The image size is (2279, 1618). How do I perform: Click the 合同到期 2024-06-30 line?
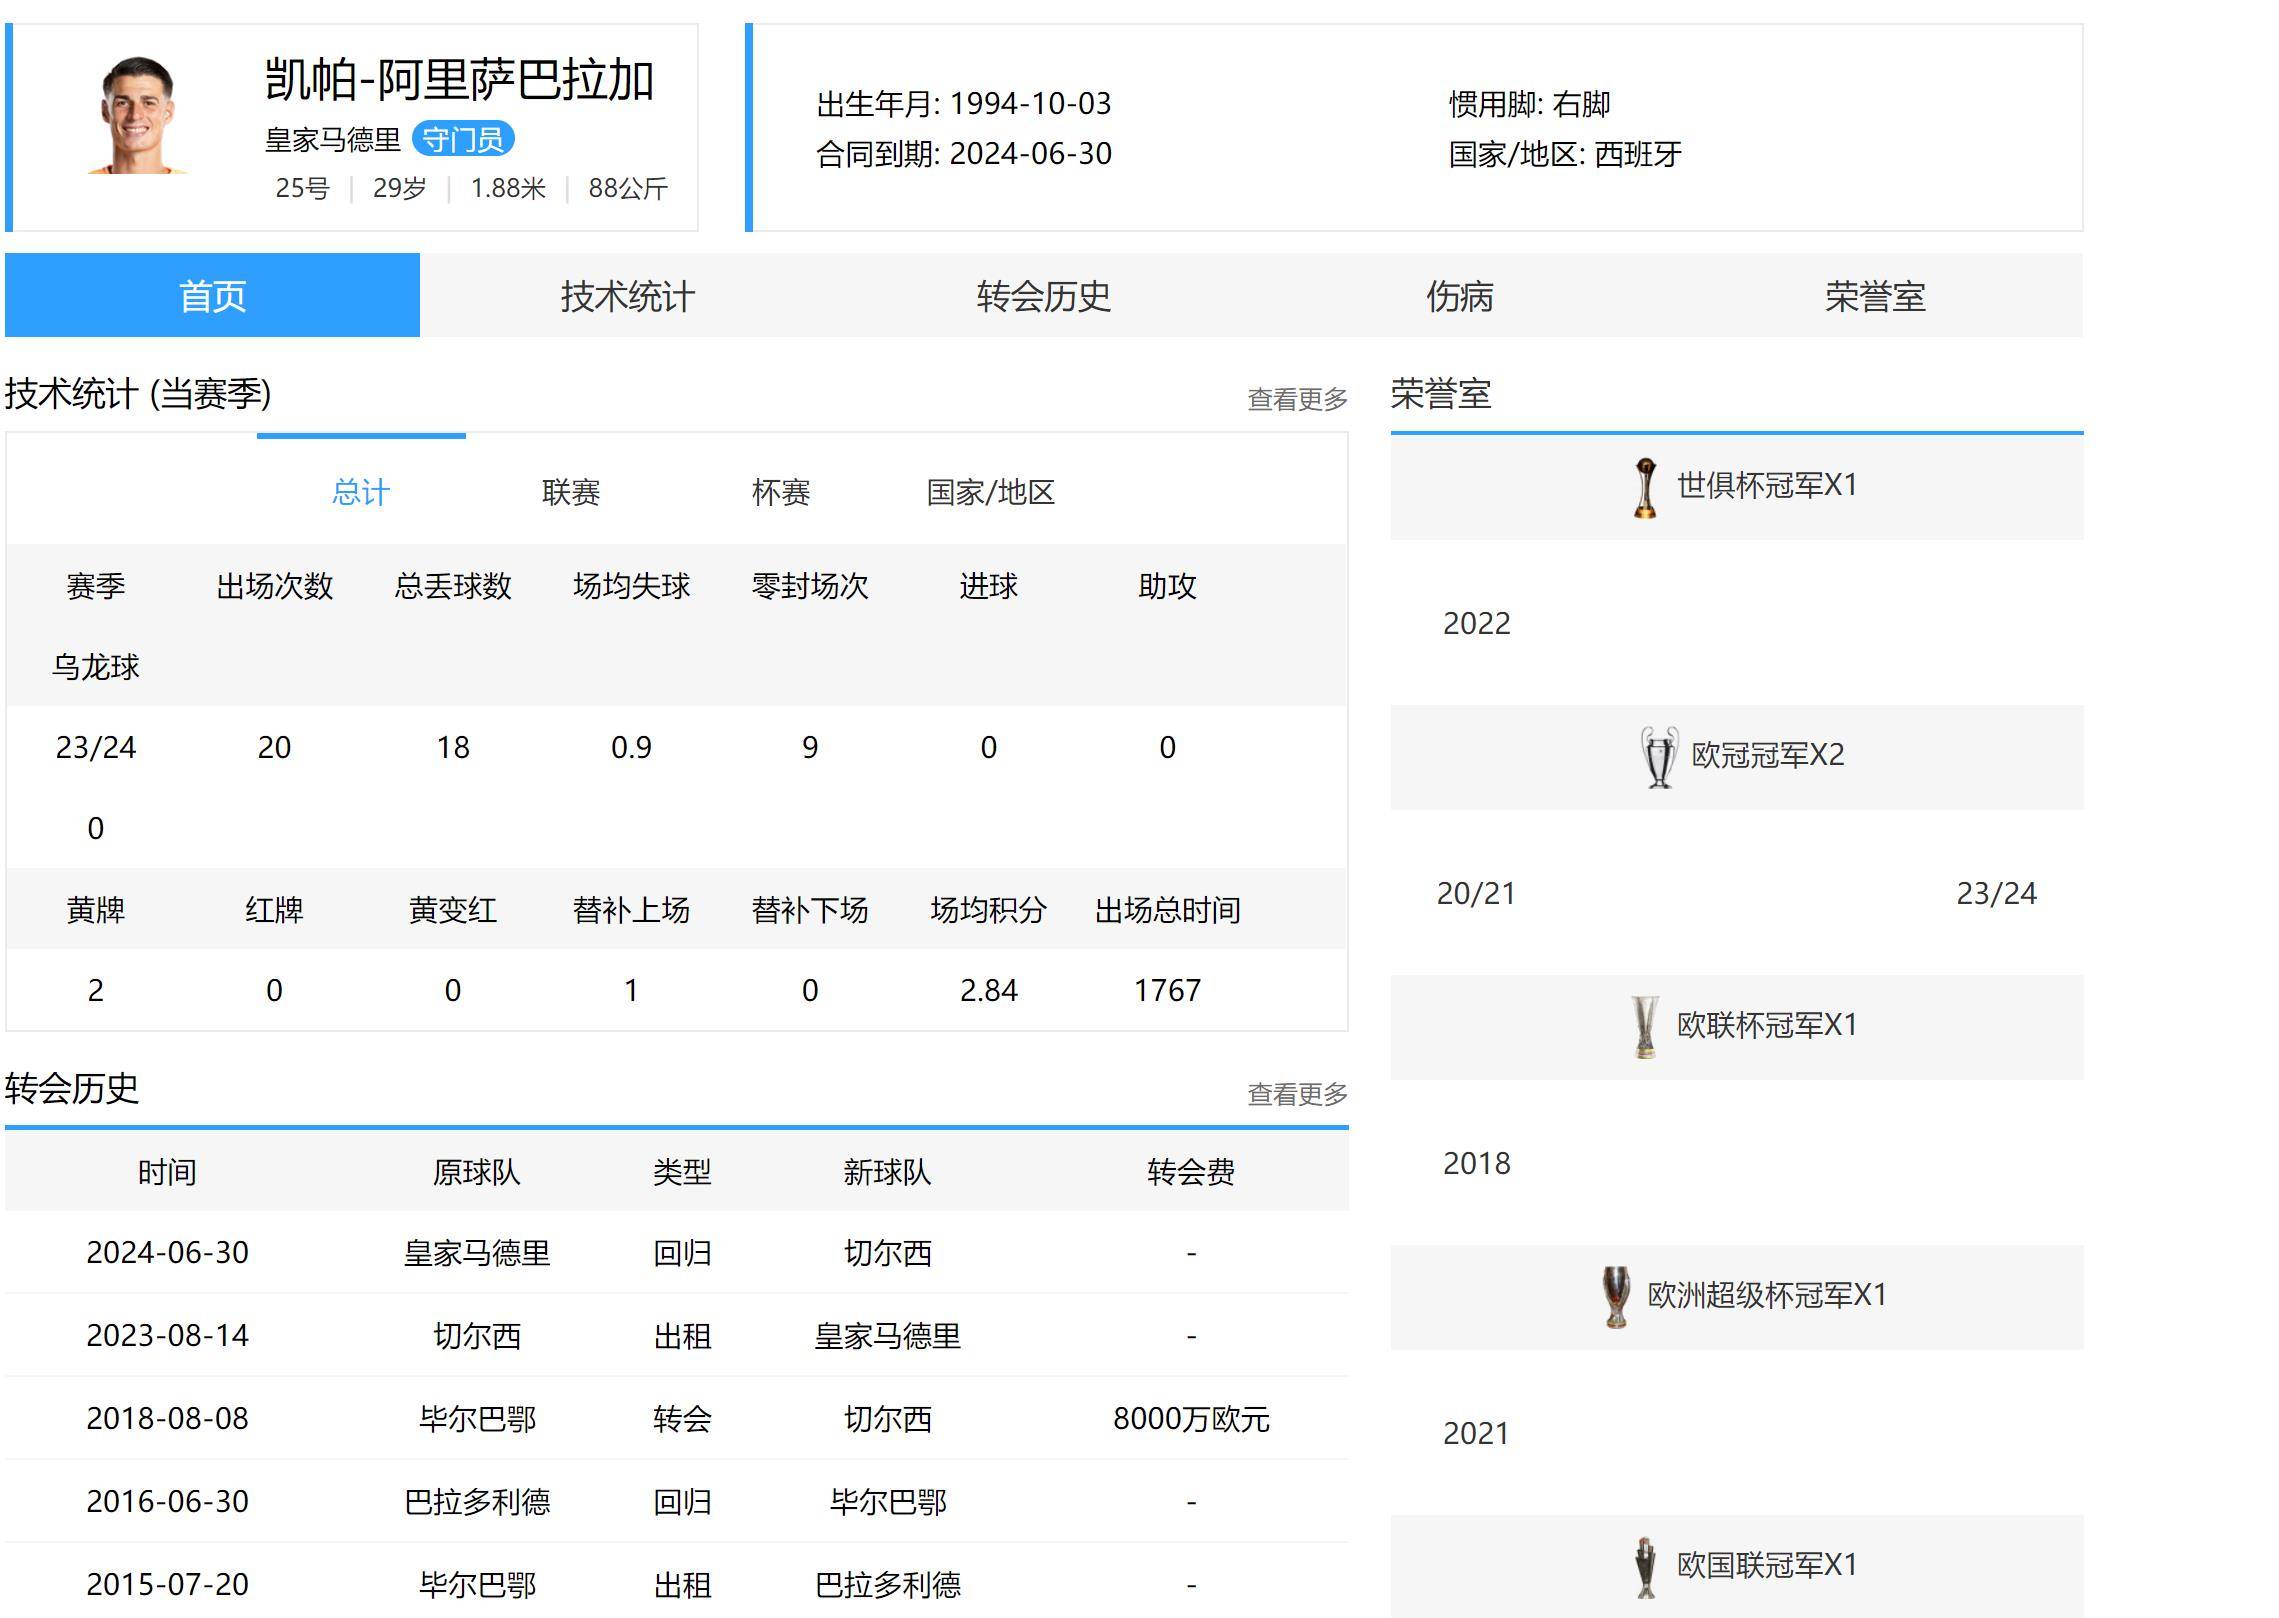(x=964, y=153)
